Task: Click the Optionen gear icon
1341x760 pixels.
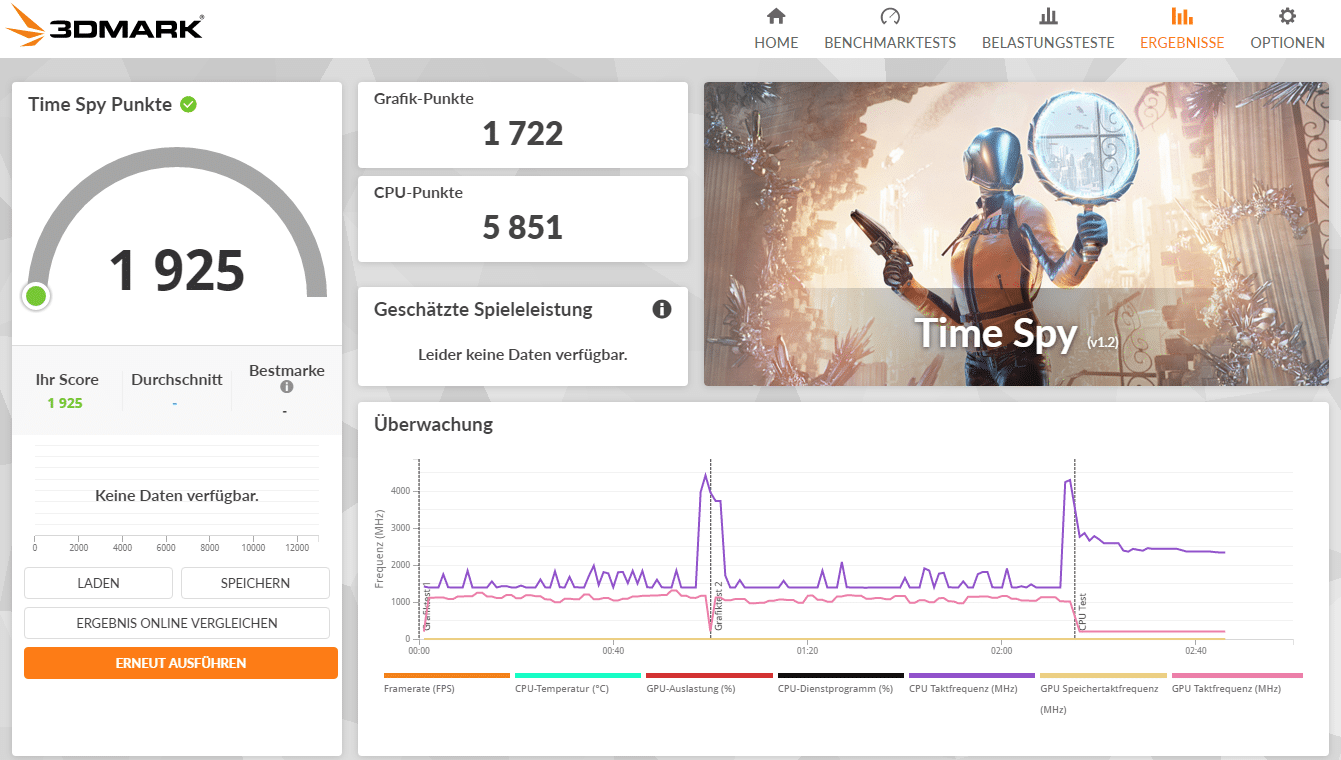Action: point(1287,16)
